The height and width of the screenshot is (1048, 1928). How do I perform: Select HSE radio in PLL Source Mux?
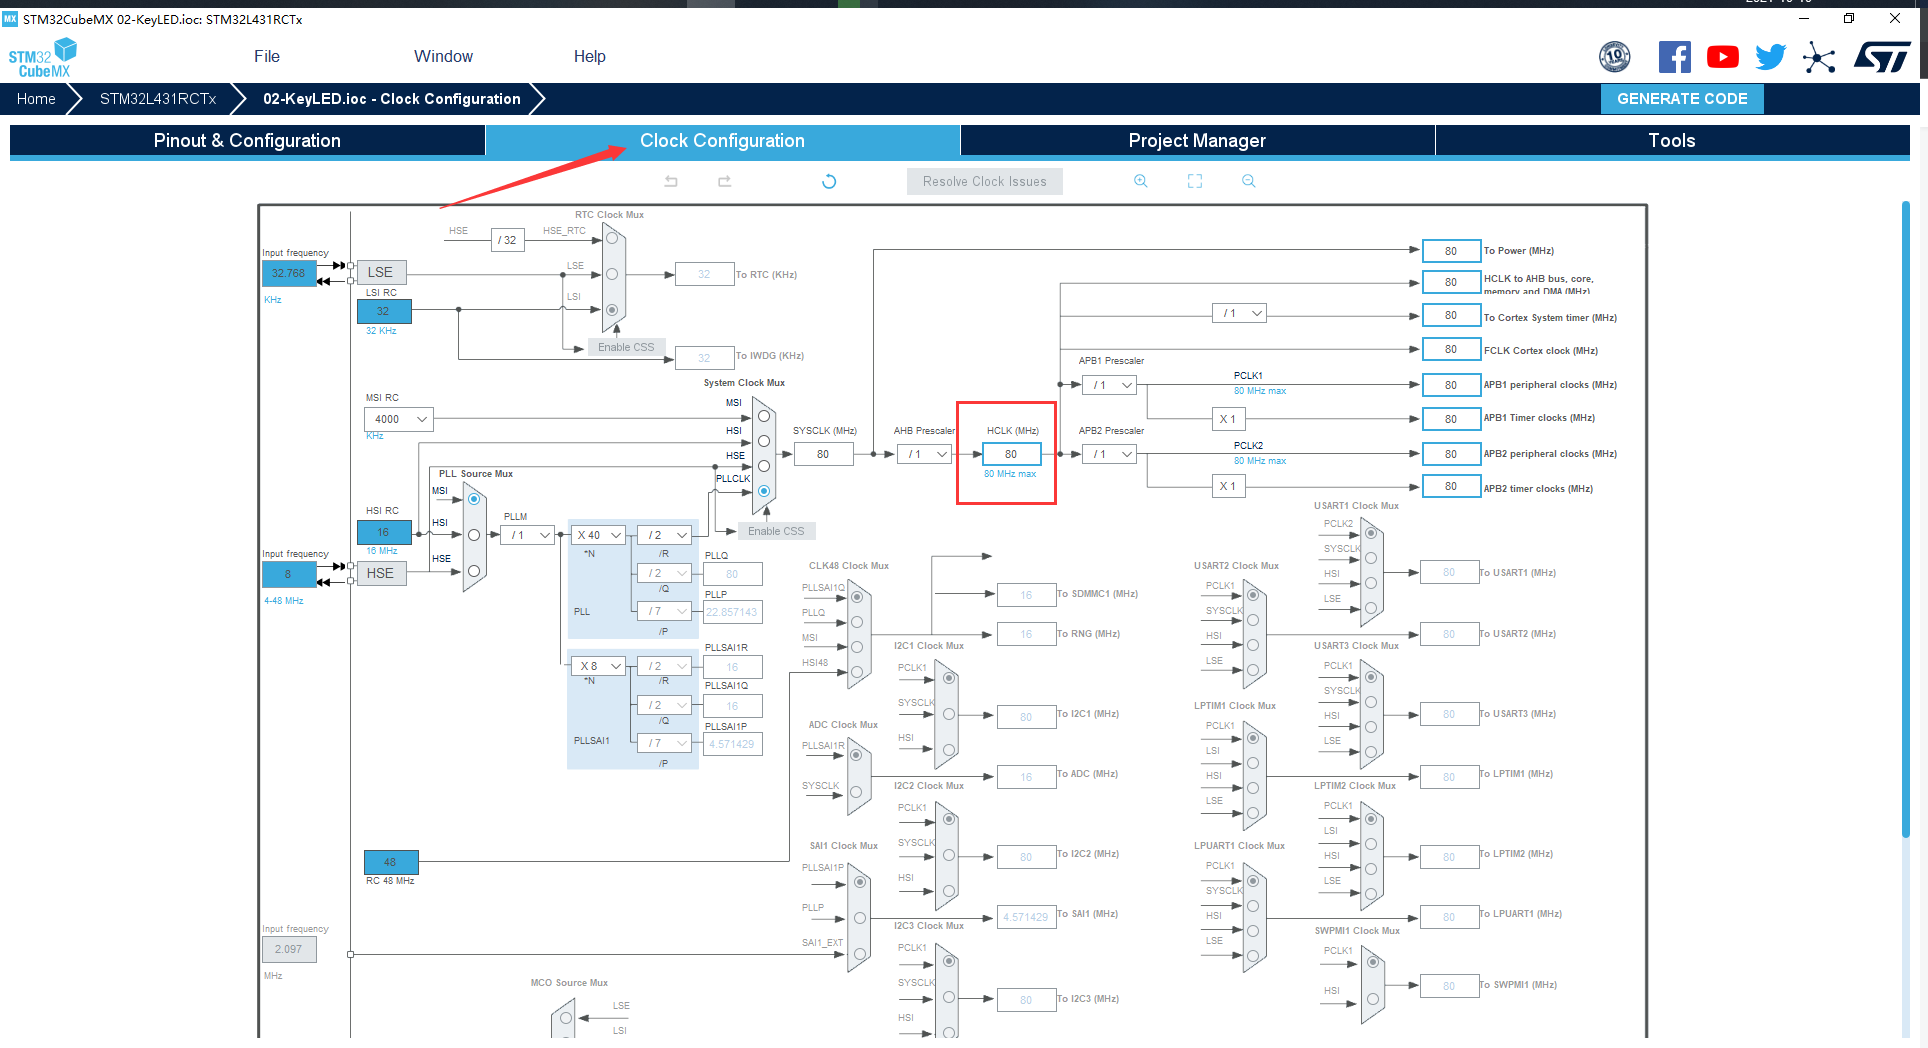[474, 571]
